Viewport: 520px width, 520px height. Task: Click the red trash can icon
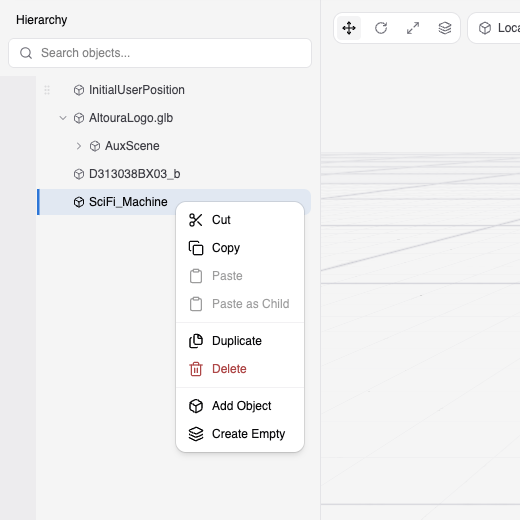196,369
